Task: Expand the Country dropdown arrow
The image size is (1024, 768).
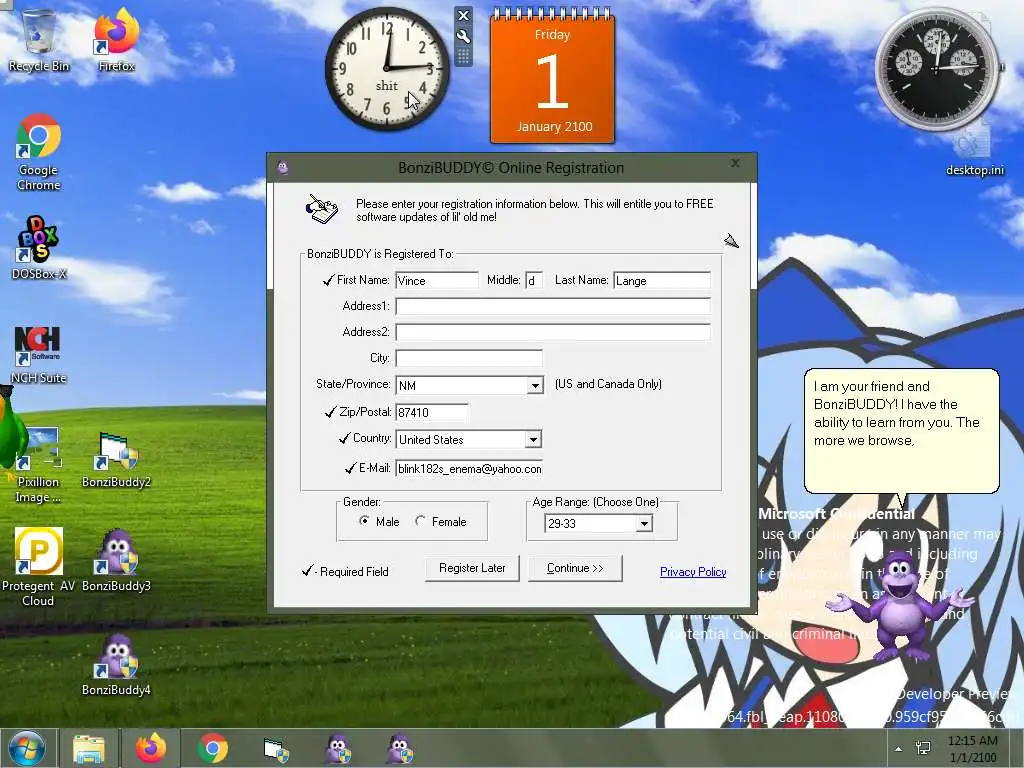Action: (x=534, y=440)
